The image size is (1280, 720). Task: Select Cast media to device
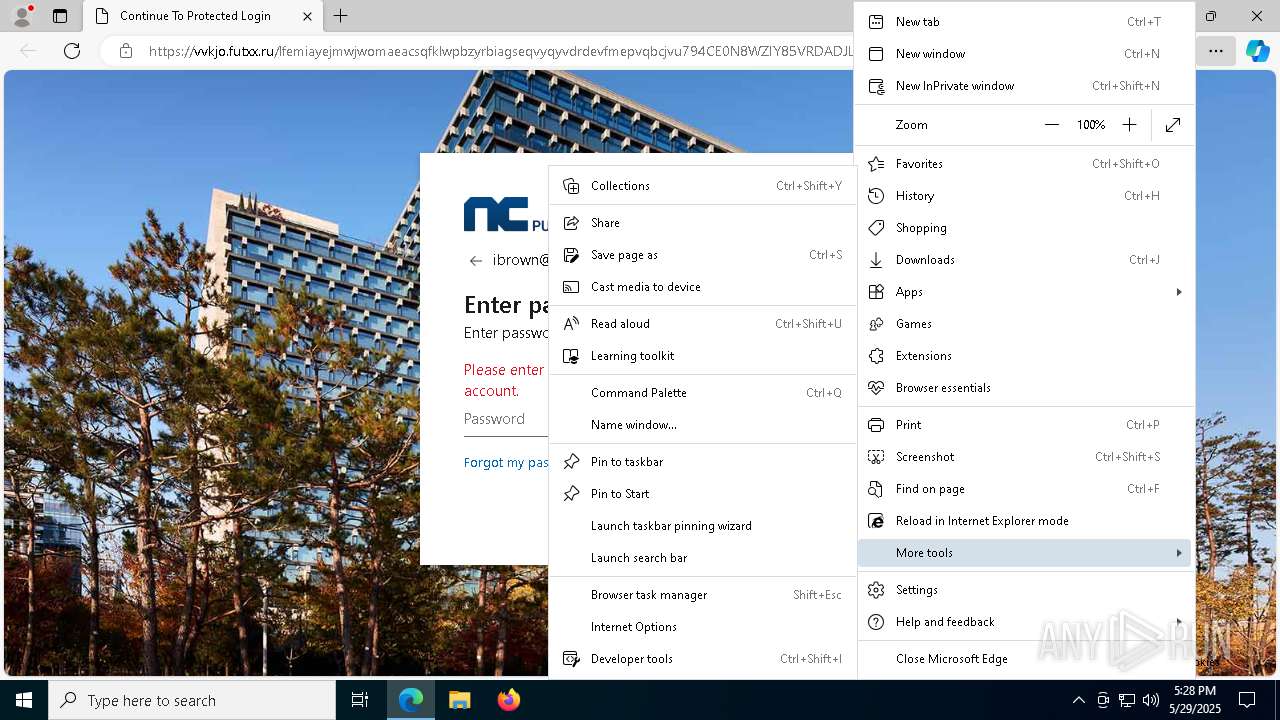coord(703,287)
